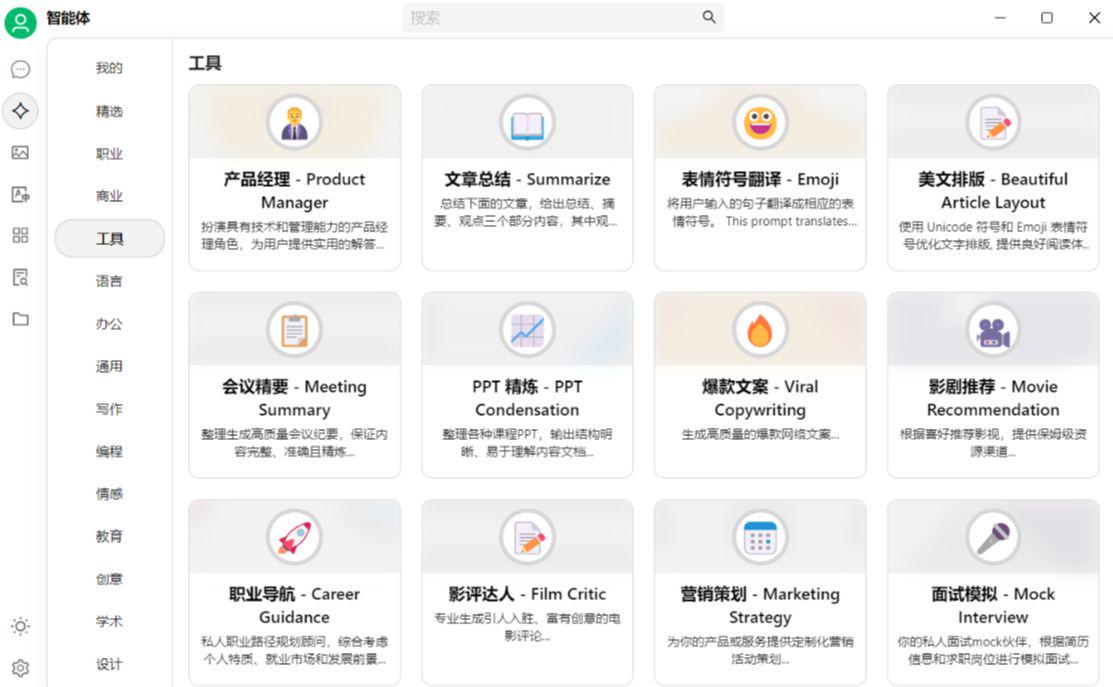The width and height of the screenshot is (1113, 687).
Task: Open the folder icon in the sidebar
Action: 20,318
